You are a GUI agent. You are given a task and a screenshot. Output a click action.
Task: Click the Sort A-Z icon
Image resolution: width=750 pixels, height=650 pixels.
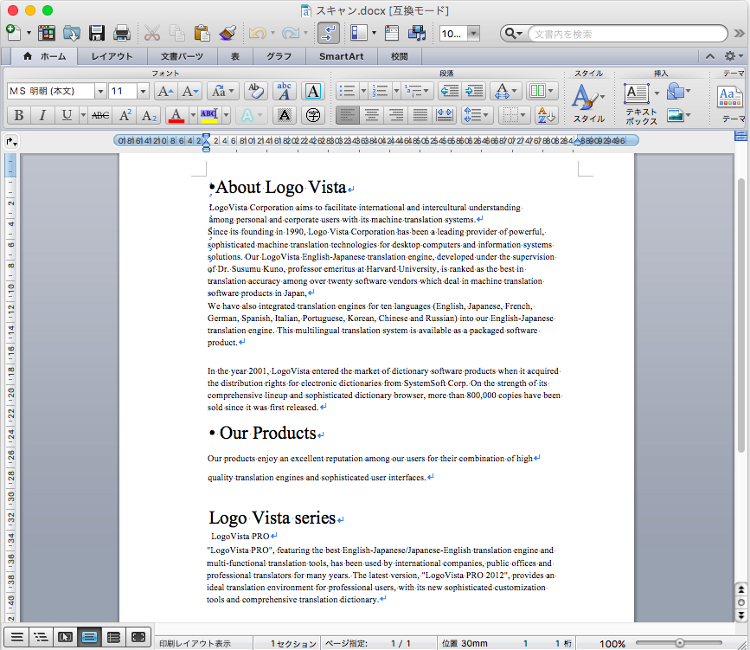546,115
